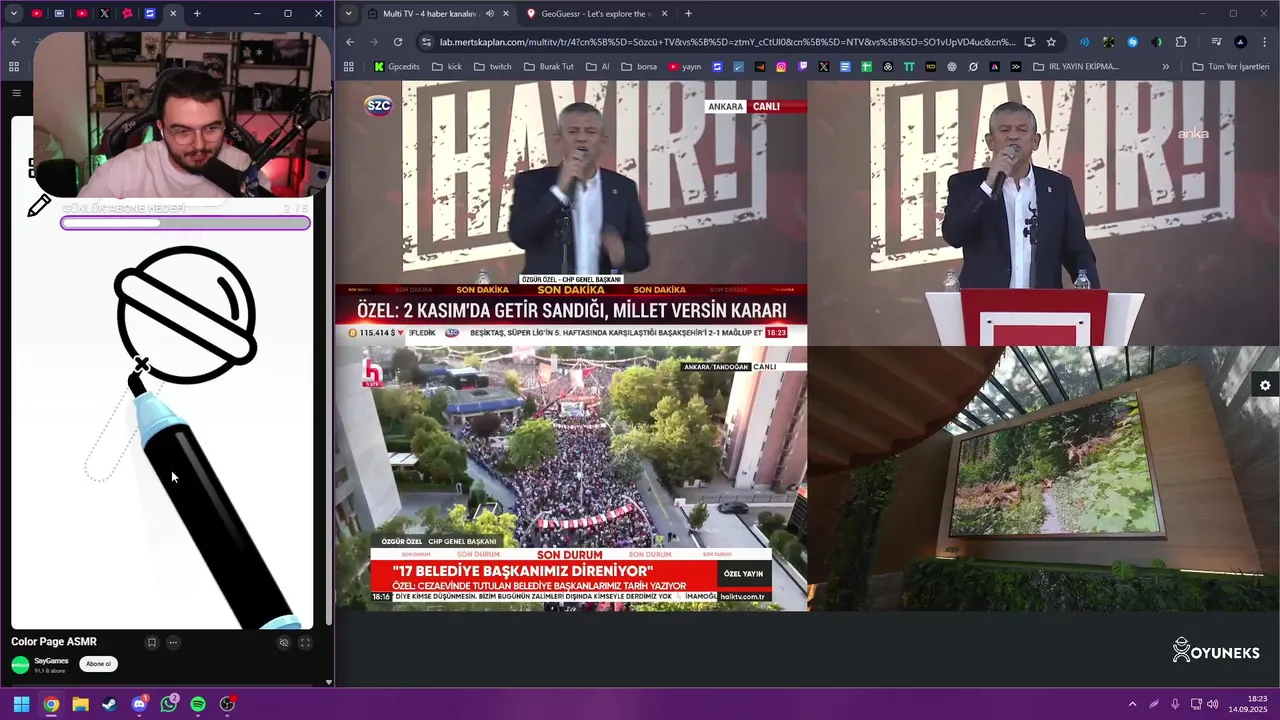Open the Twitch bookmark icon
Viewport: 1280px width, 720px height.
tap(802, 67)
